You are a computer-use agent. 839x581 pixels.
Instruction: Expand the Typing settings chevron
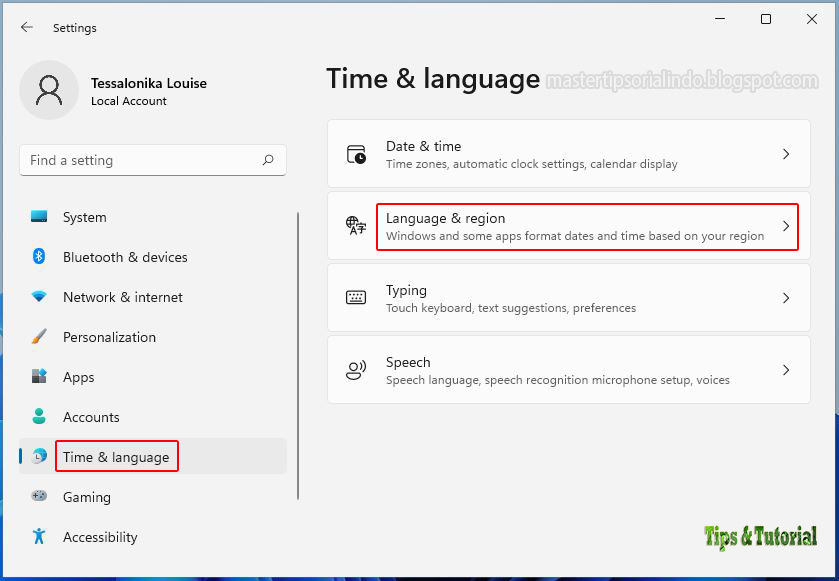[786, 297]
